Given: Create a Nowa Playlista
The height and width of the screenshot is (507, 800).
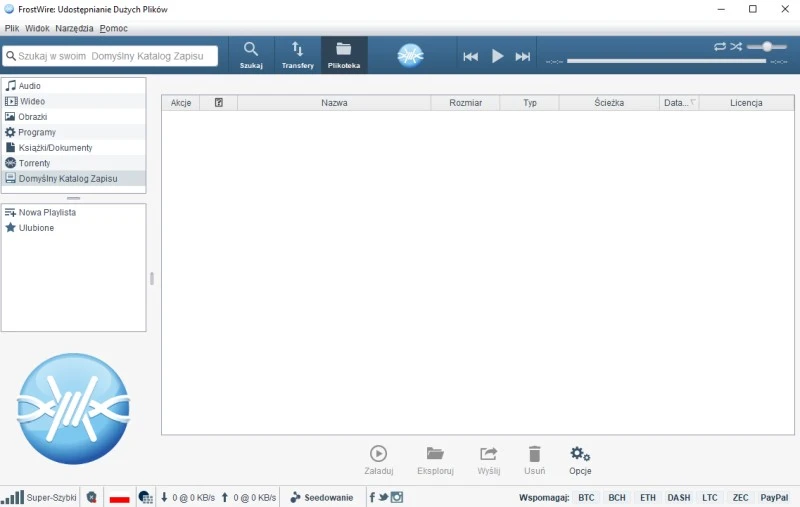Looking at the screenshot, I should (73, 212).
